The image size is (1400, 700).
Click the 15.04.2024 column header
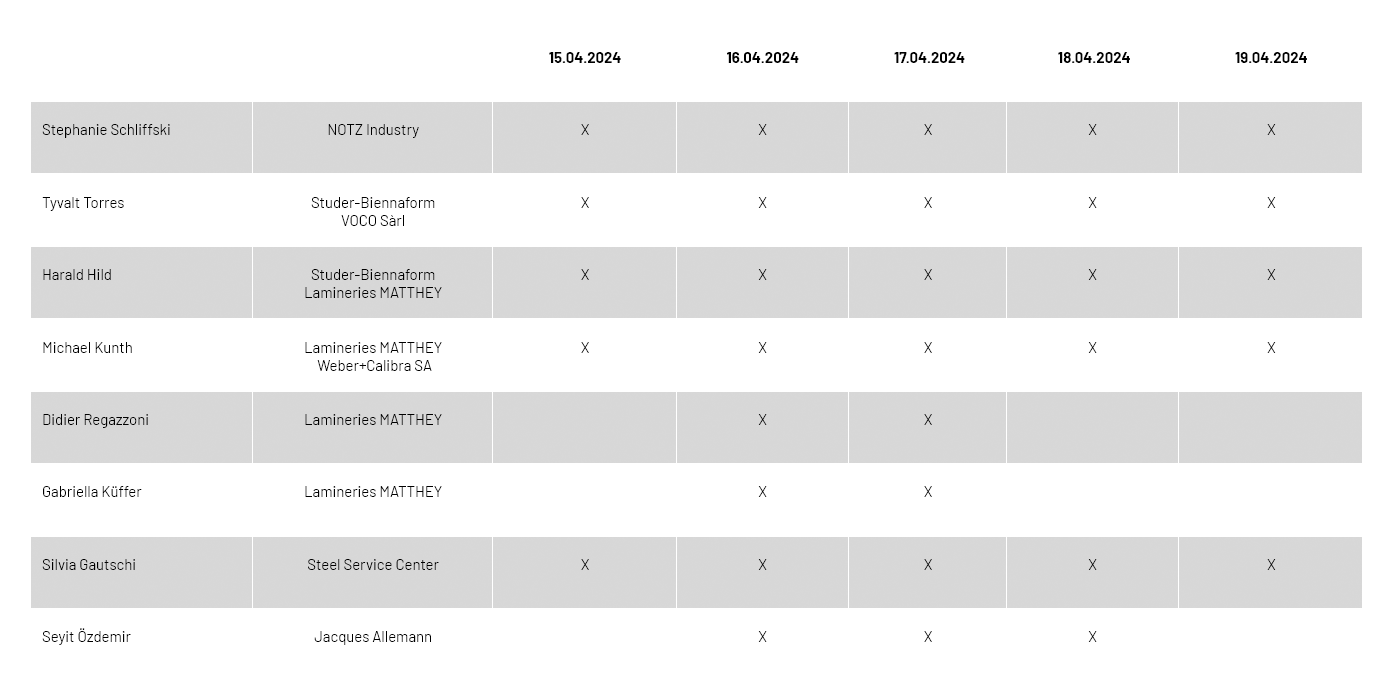pos(585,58)
